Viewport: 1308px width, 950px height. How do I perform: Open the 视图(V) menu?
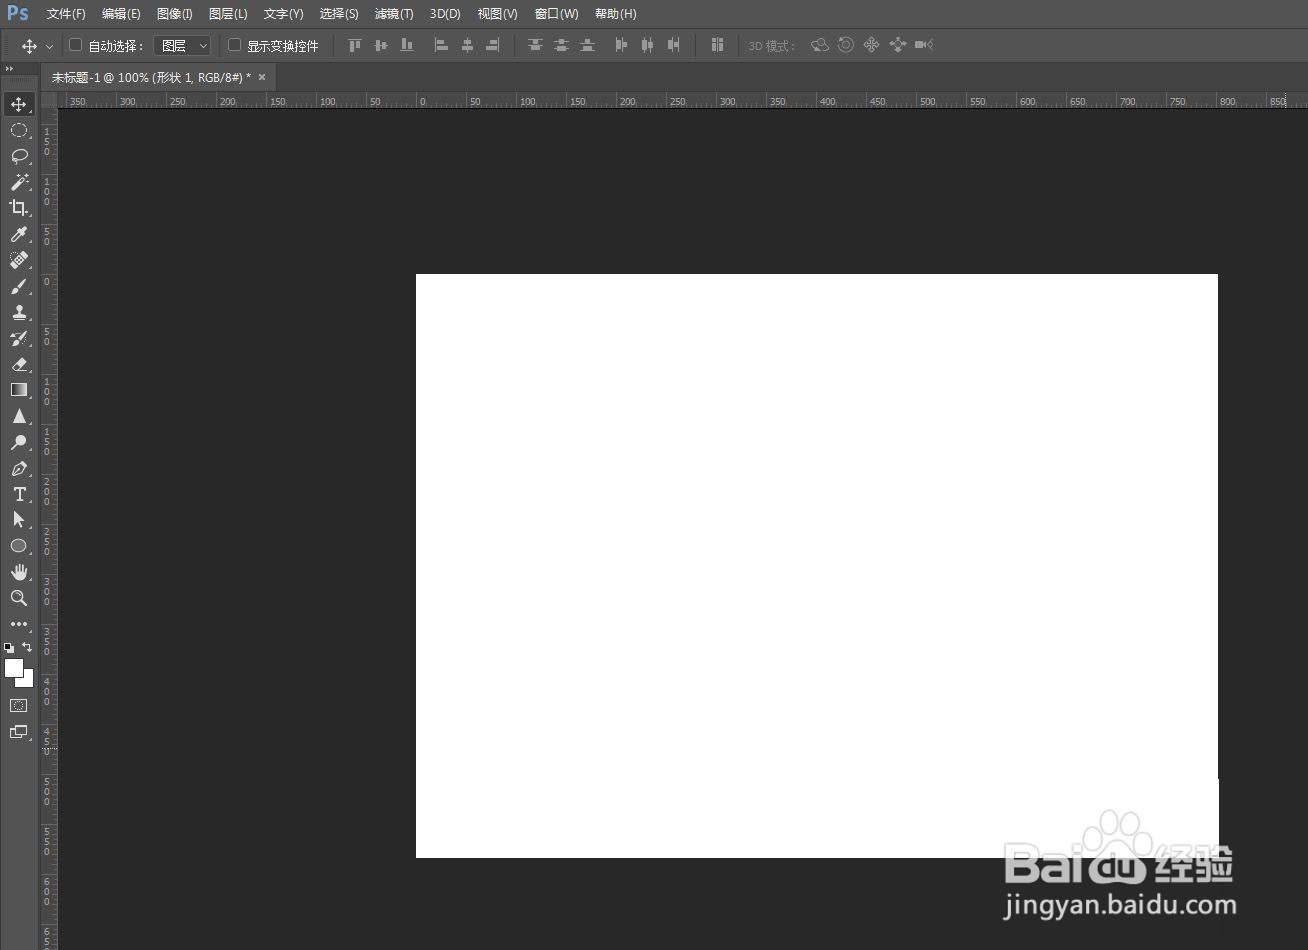point(497,14)
